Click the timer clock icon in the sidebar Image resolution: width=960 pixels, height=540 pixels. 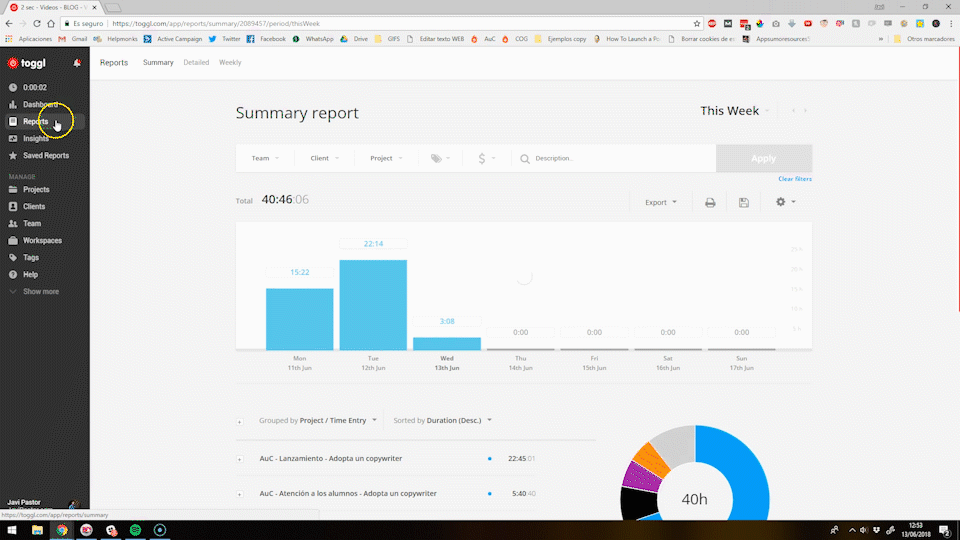13,87
